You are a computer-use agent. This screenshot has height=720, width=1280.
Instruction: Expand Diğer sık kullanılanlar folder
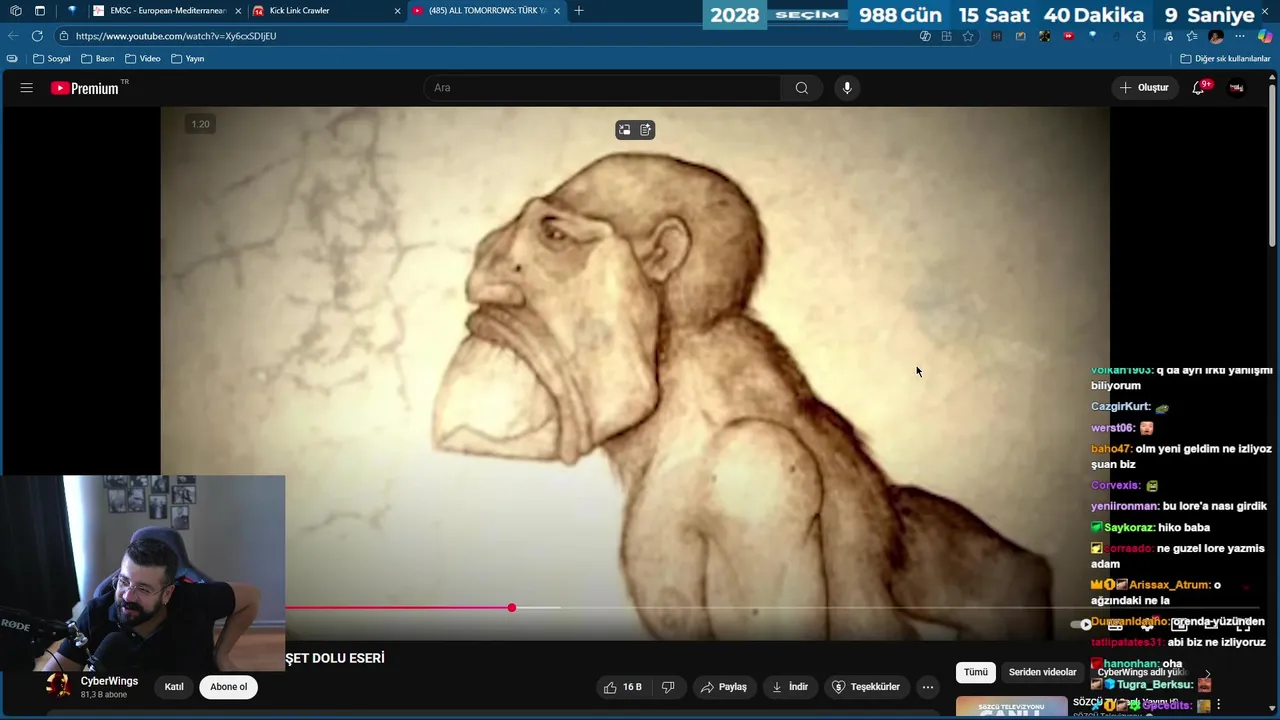point(1225,59)
